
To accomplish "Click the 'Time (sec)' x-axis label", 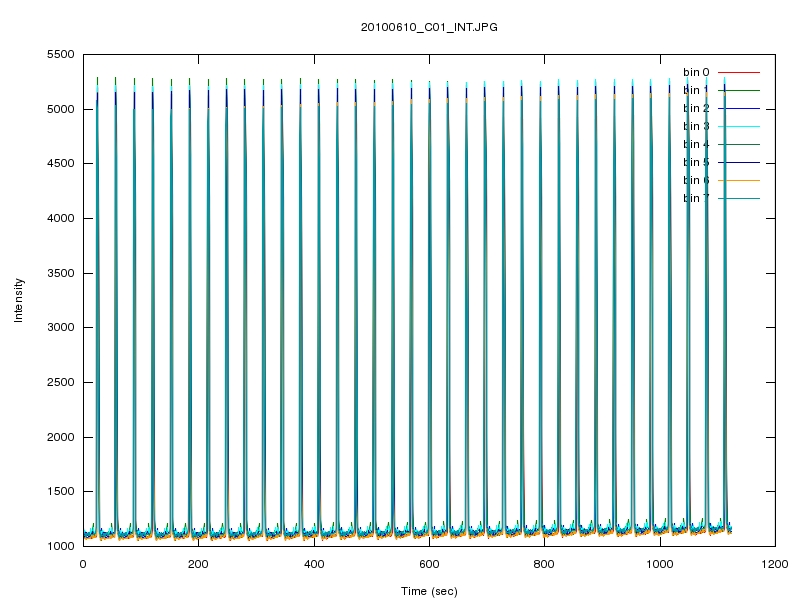I will click(429, 591).
